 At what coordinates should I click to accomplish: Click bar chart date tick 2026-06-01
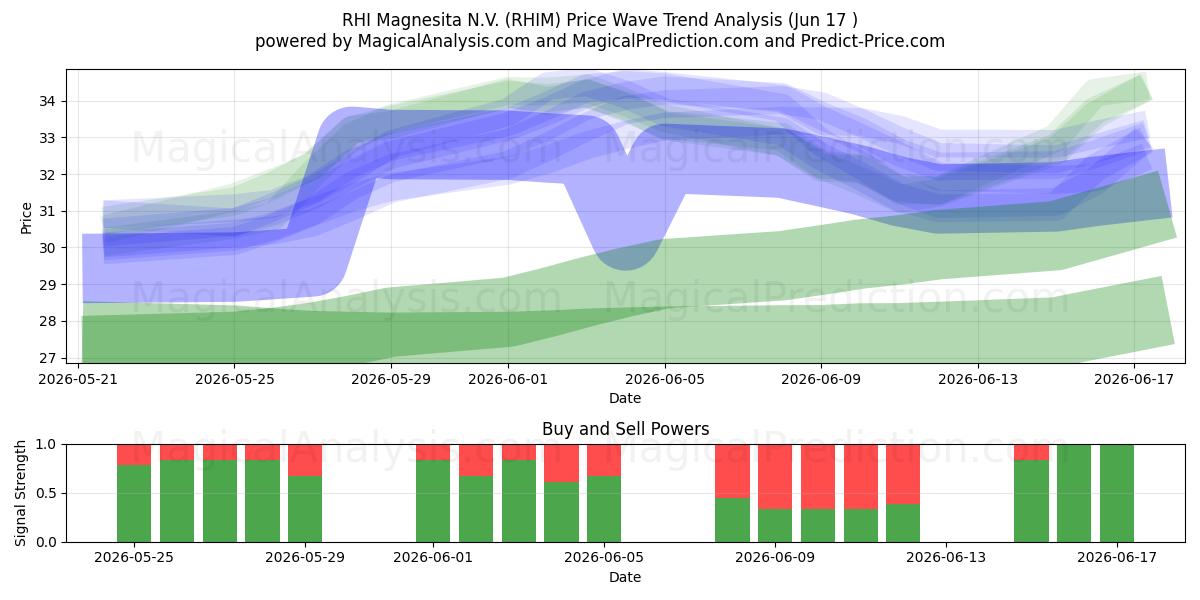(x=433, y=558)
